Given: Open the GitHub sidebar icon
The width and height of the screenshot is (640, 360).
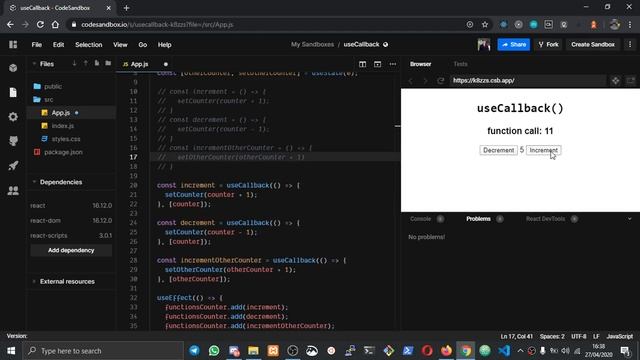Looking at the screenshot, I should pos(13,141).
